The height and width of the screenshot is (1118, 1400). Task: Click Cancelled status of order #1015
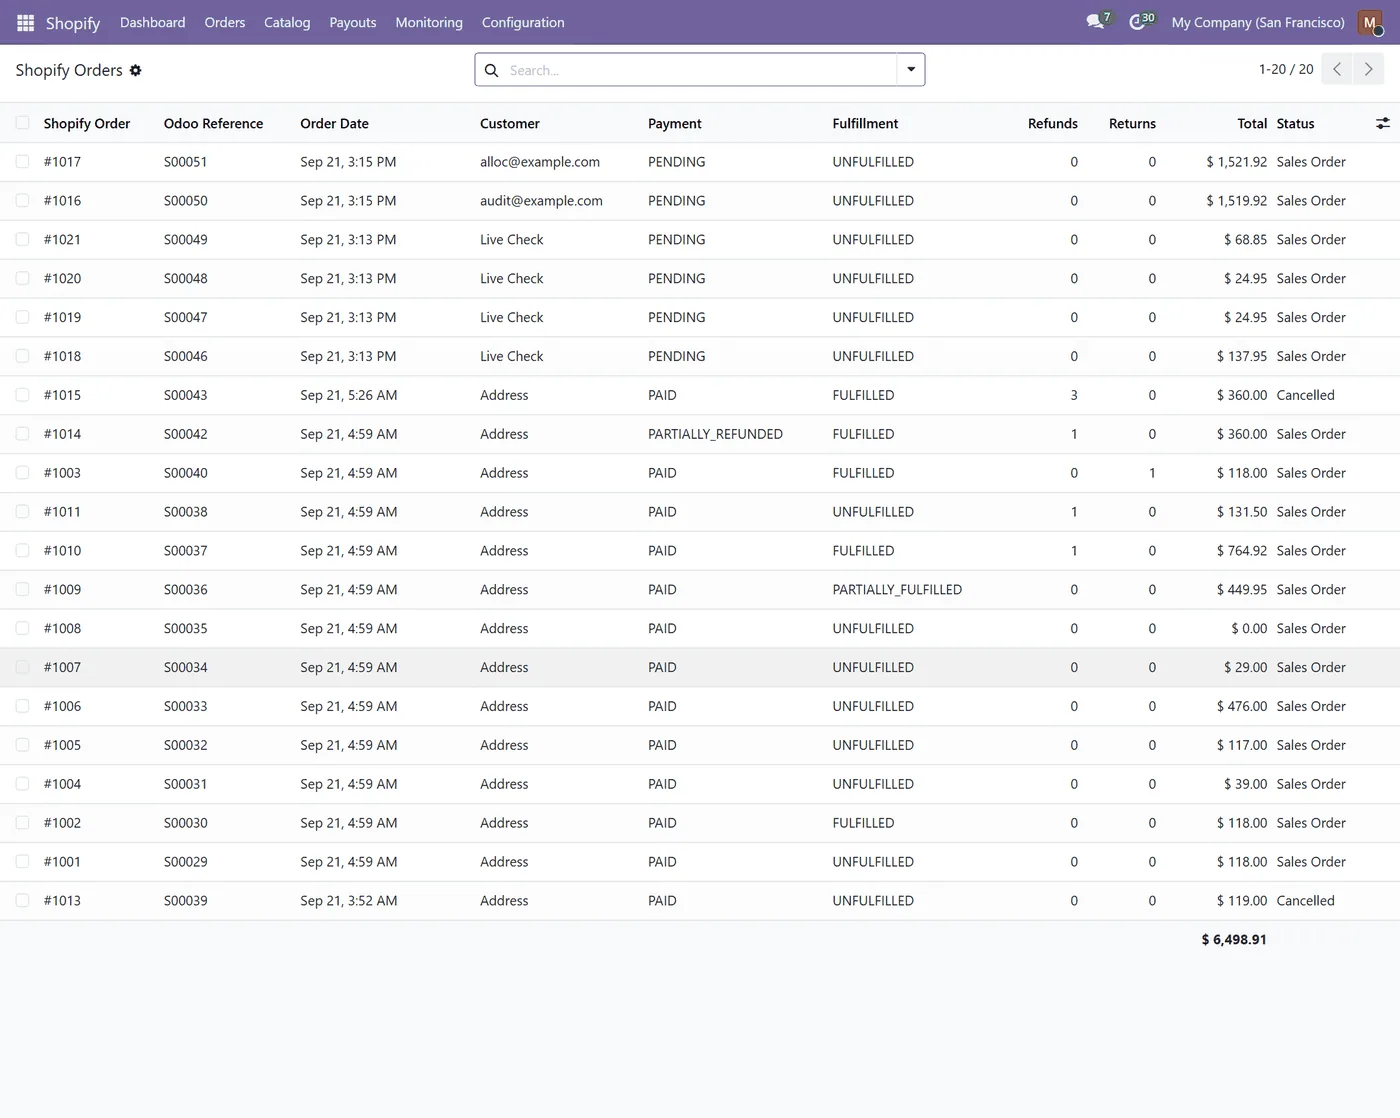tap(1305, 395)
